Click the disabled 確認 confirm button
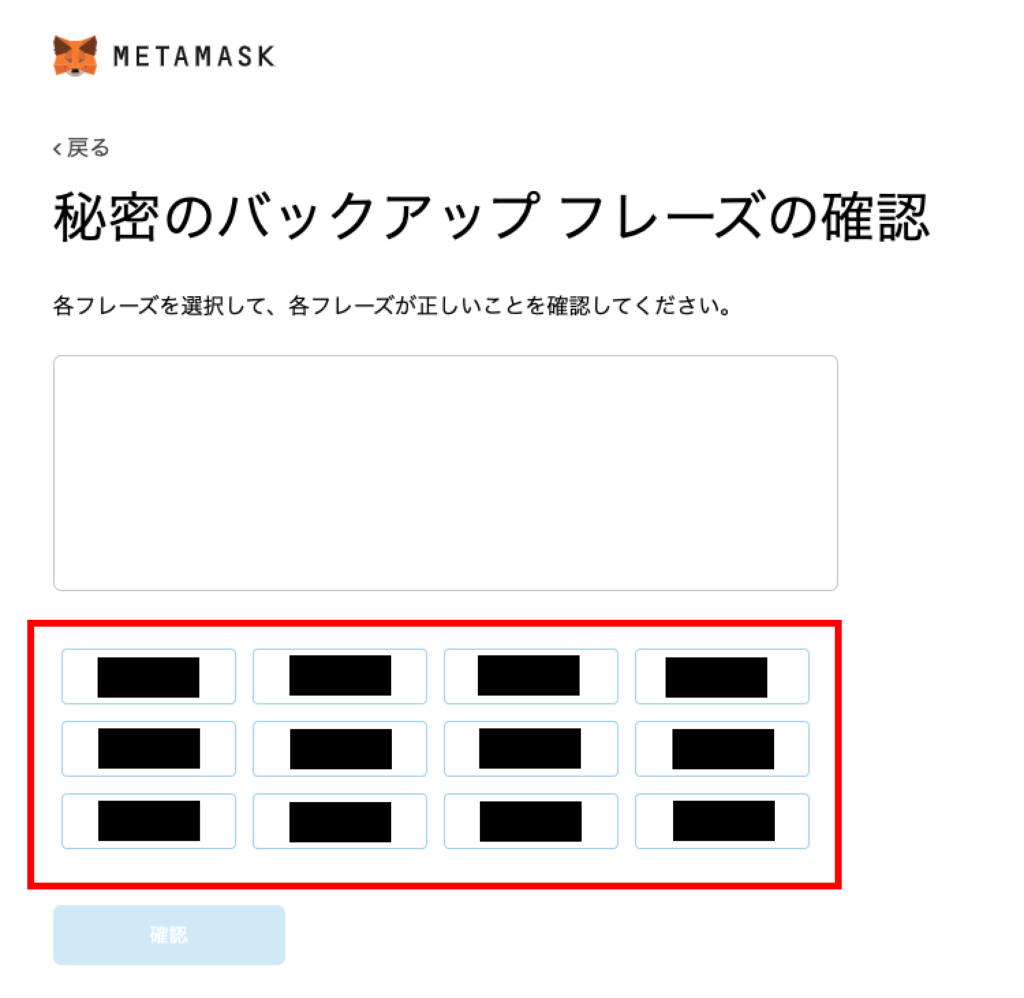The width and height of the screenshot is (1024, 998). 169,935
